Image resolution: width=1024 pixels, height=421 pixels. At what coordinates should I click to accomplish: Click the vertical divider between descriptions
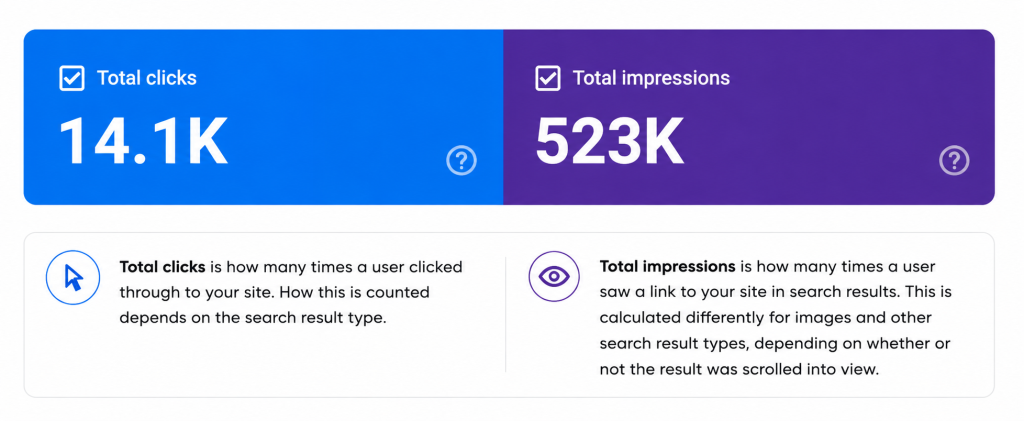[x=505, y=315]
